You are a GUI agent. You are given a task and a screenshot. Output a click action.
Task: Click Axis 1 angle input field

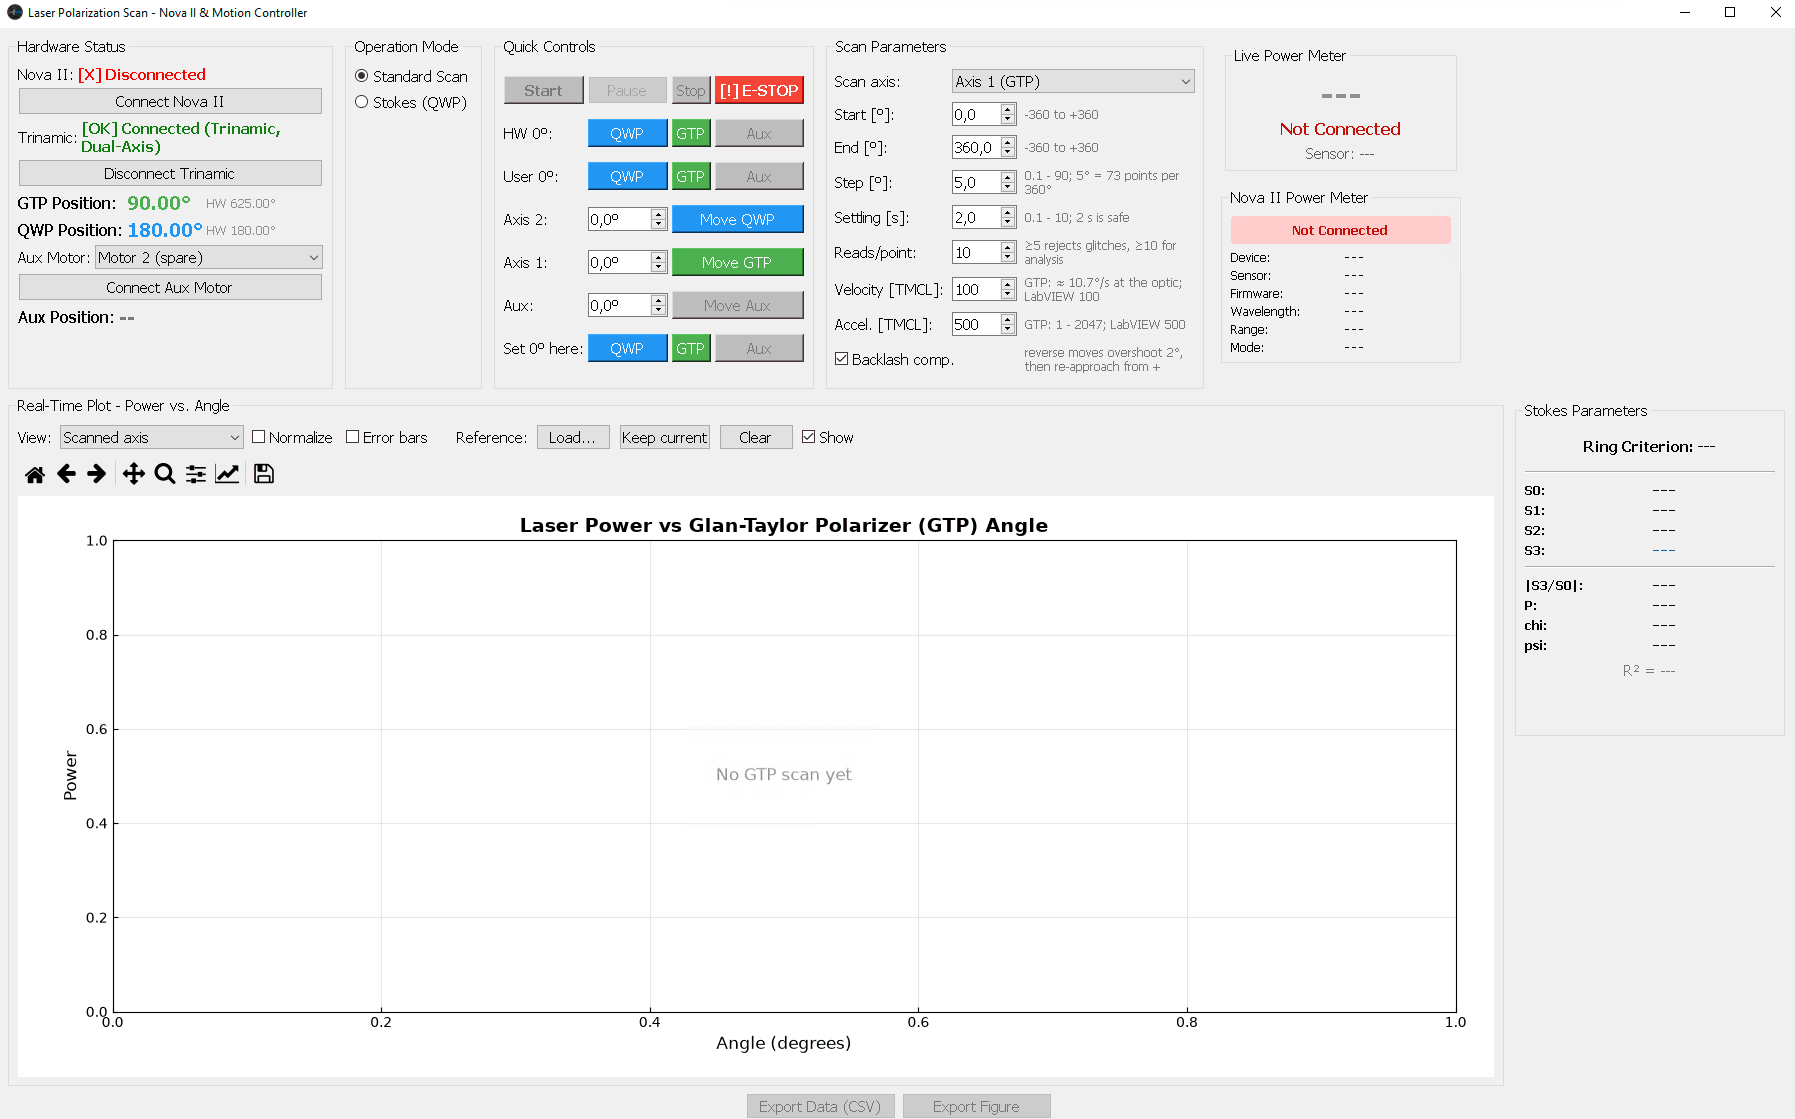619,262
